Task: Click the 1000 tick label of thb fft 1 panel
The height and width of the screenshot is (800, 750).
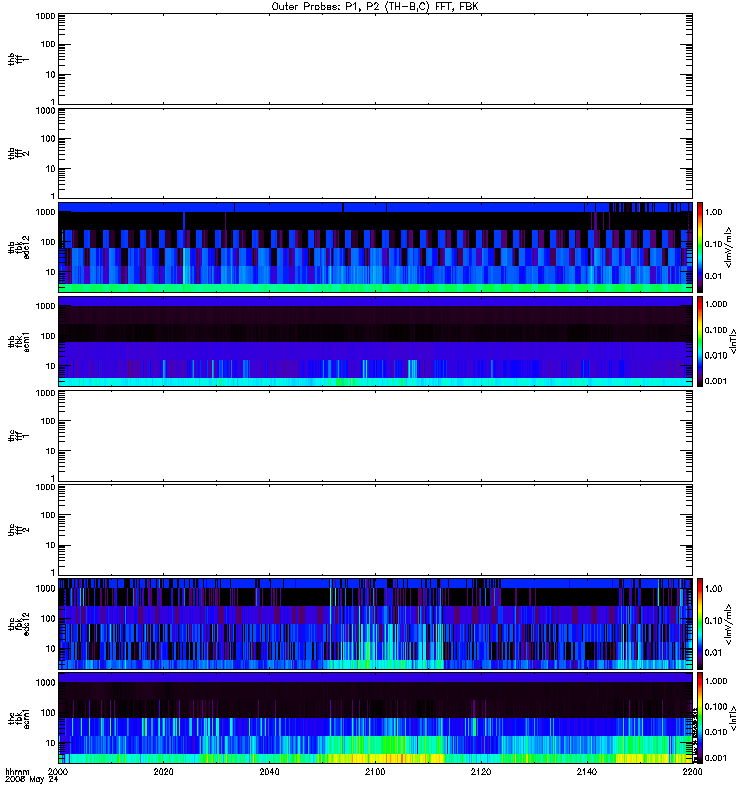Action: [45, 16]
